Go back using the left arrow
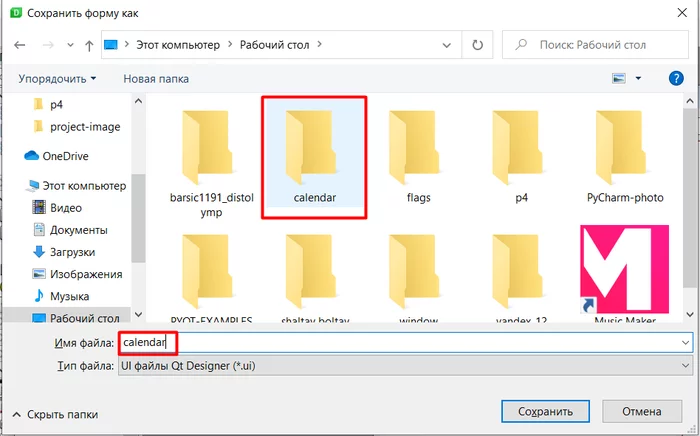The height and width of the screenshot is (436, 700). [19, 45]
